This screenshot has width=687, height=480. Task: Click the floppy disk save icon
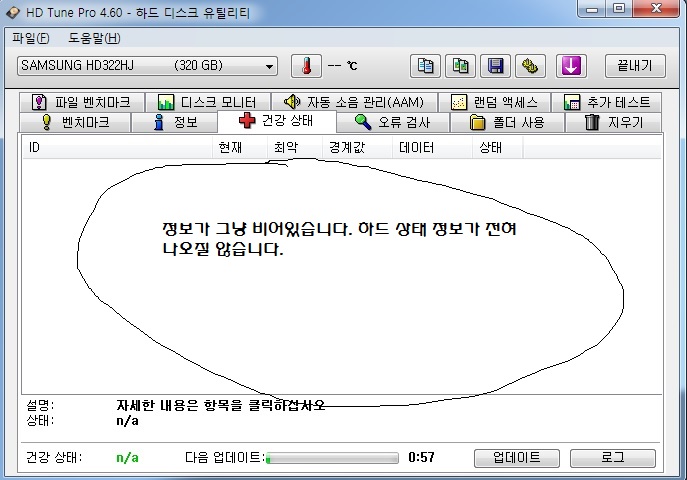(495, 66)
